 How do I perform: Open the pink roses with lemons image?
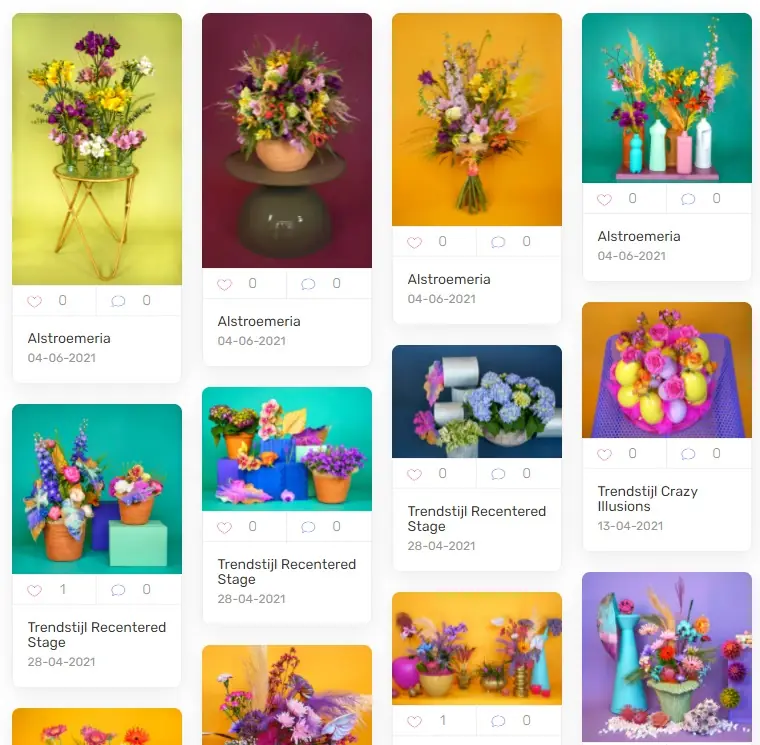coord(667,370)
